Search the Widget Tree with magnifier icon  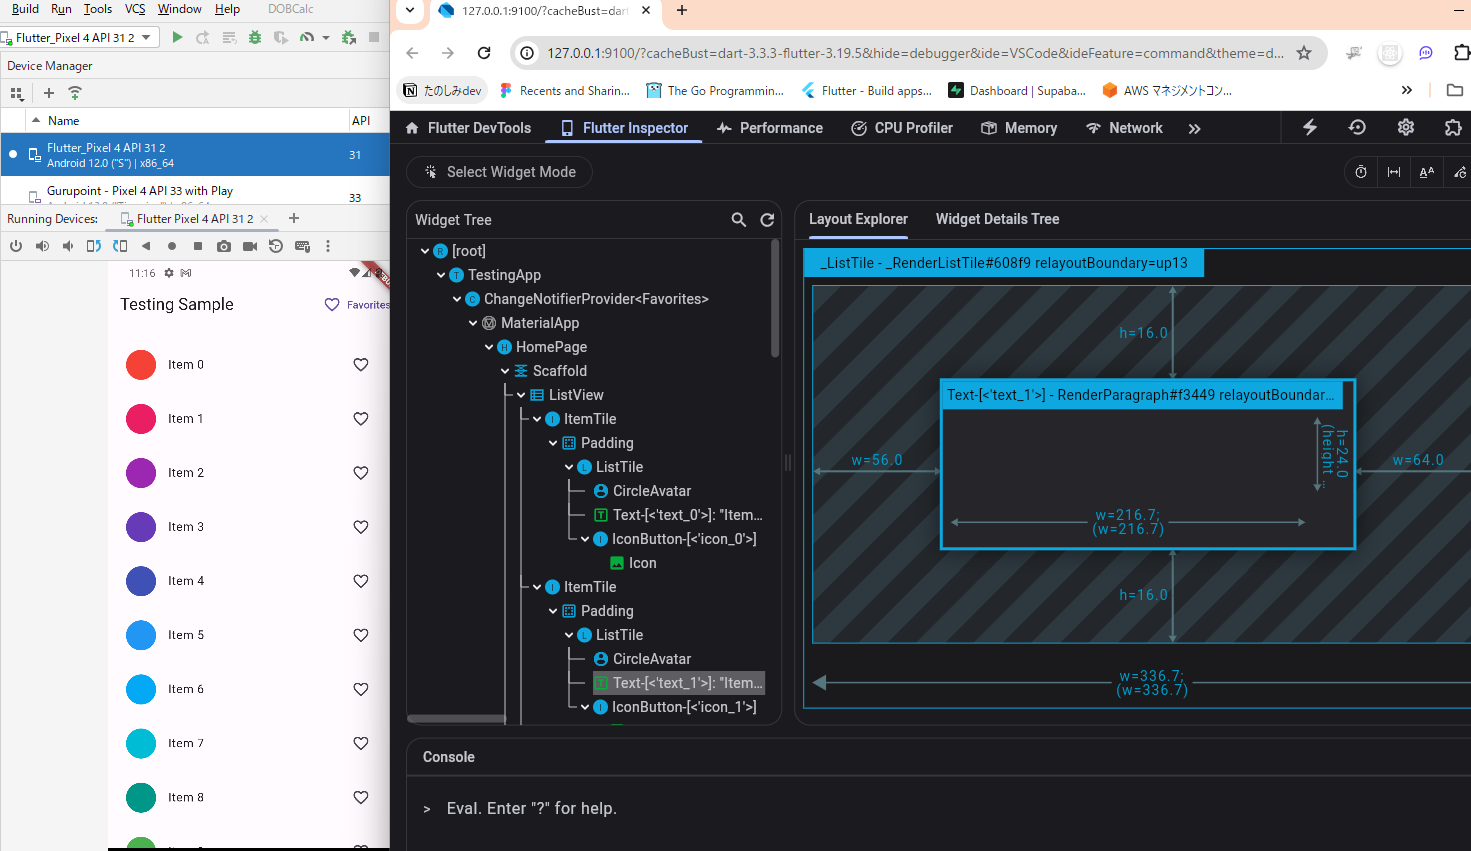738,220
